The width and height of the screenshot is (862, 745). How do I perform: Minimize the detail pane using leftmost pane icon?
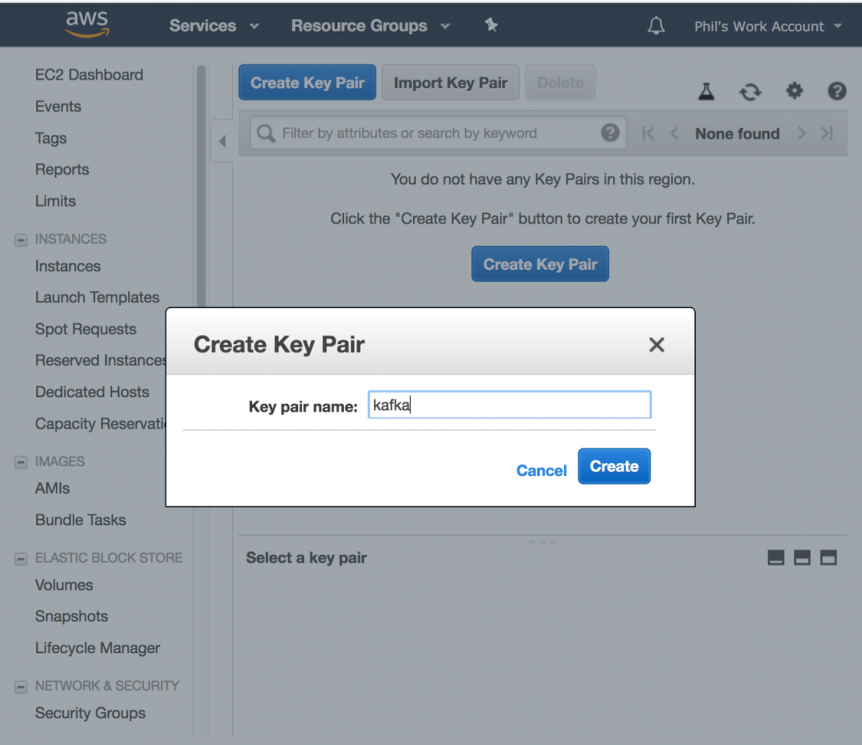tap(776, 558)
